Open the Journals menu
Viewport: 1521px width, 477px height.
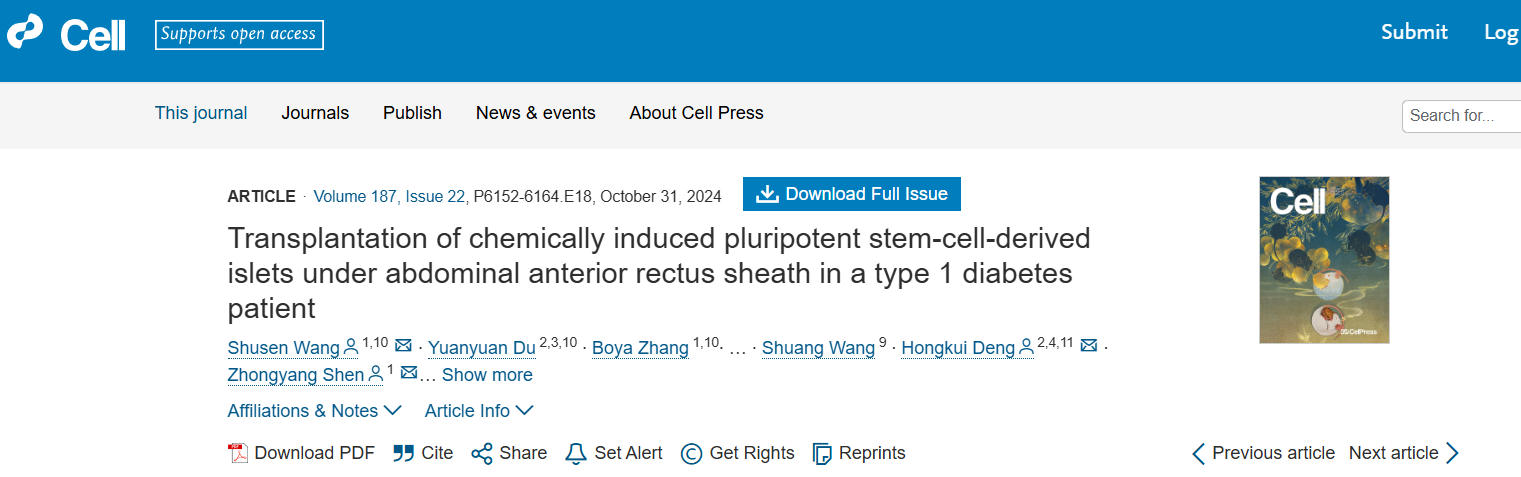(315, 113)
